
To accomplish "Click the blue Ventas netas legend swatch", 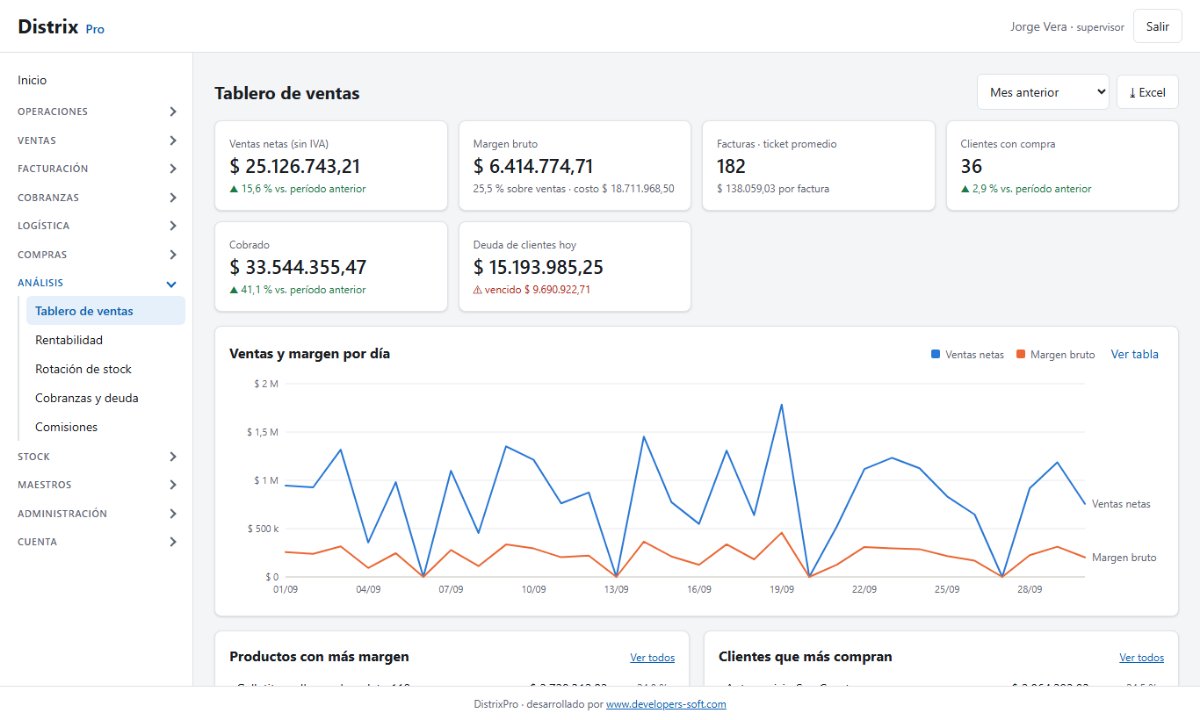I will (x=935, y=354).
